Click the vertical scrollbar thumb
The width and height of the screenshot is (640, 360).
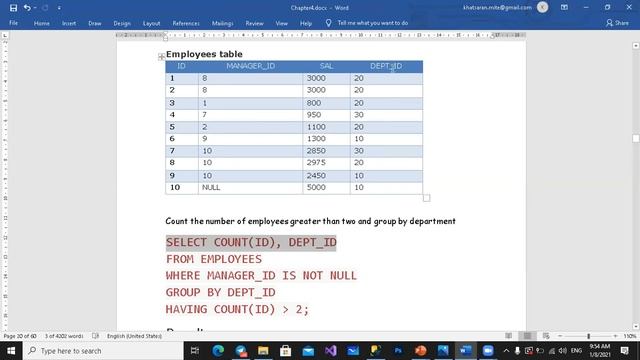[x=636, y=139]
